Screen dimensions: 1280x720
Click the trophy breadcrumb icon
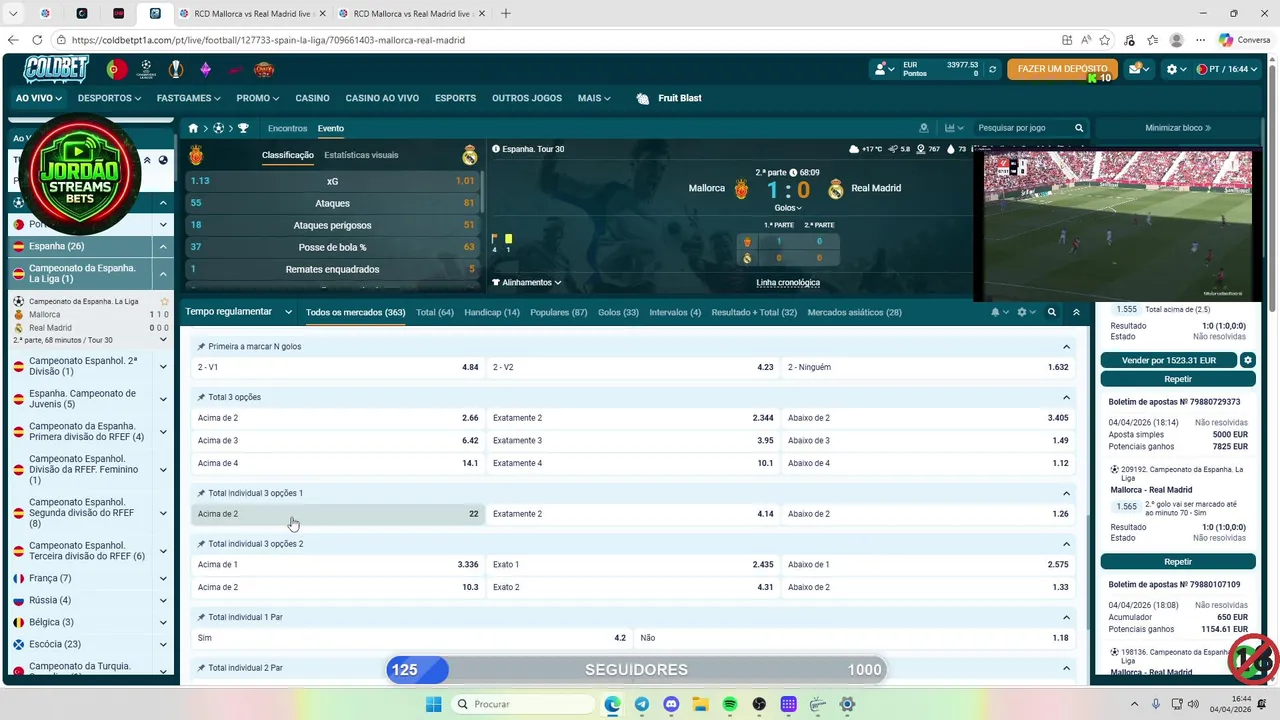point(243,128)
